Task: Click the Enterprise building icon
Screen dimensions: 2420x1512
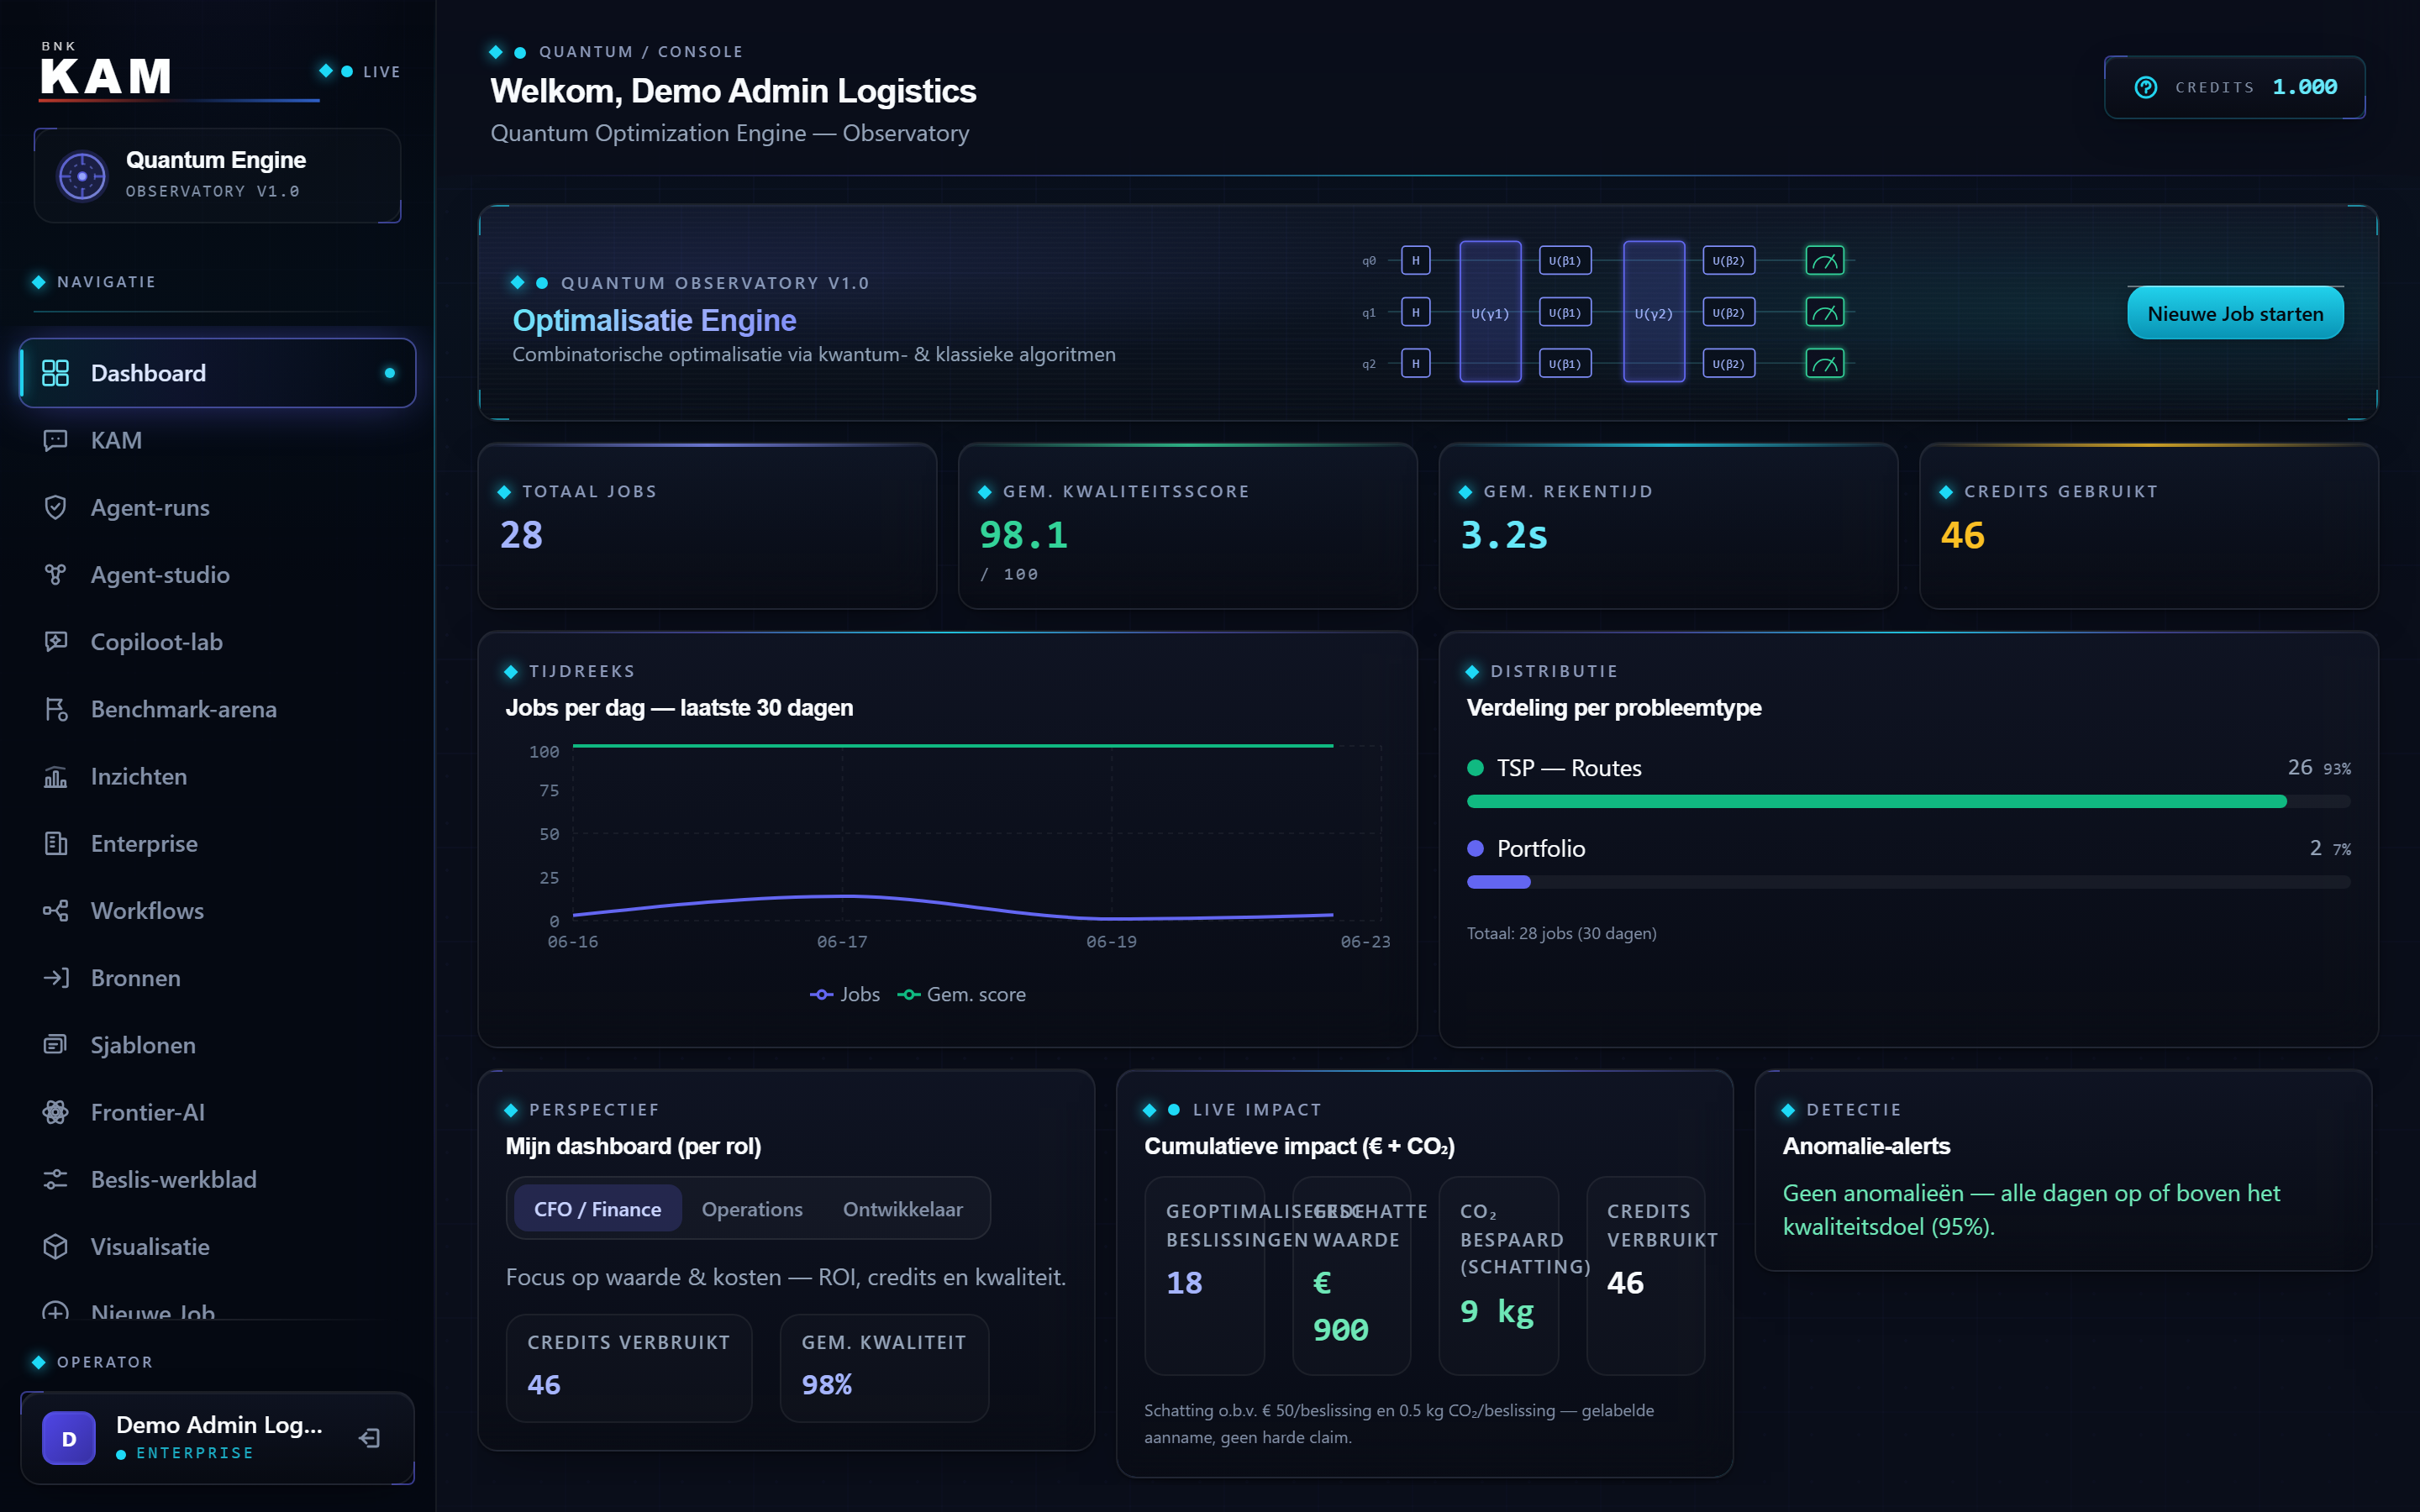Action: [55, 843]
